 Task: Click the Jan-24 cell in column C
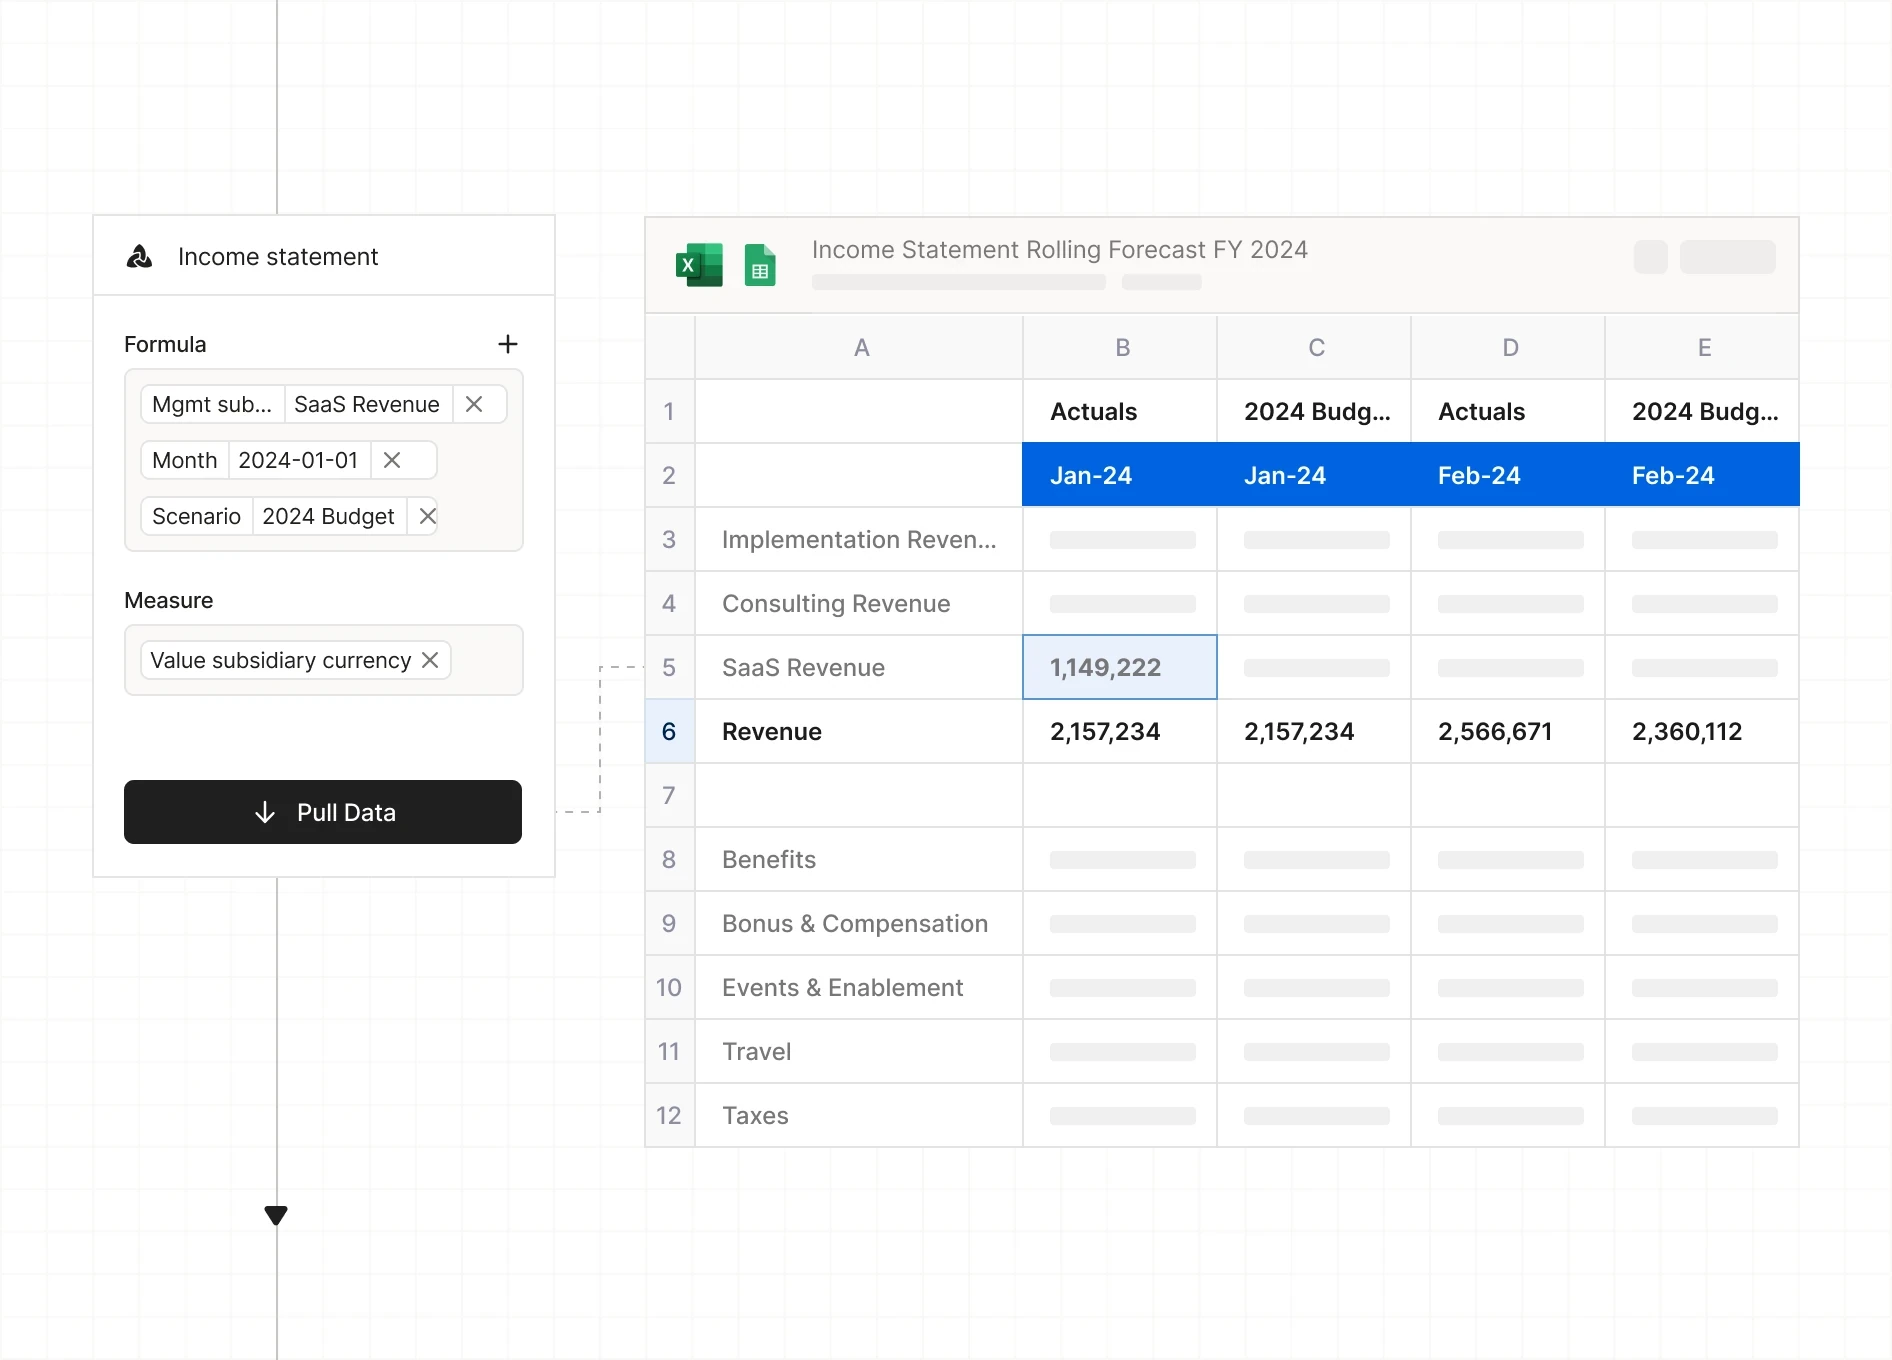click(1314, 475)
